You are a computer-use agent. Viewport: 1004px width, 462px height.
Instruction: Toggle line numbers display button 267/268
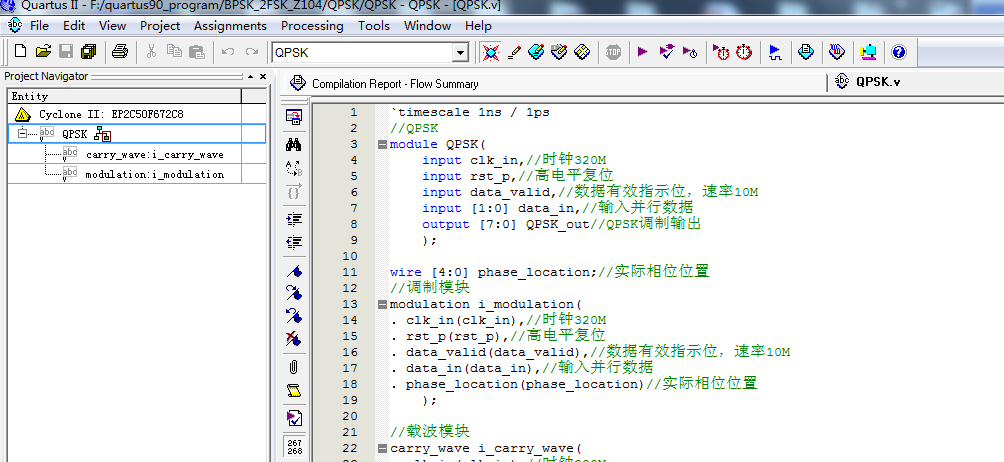294,446
